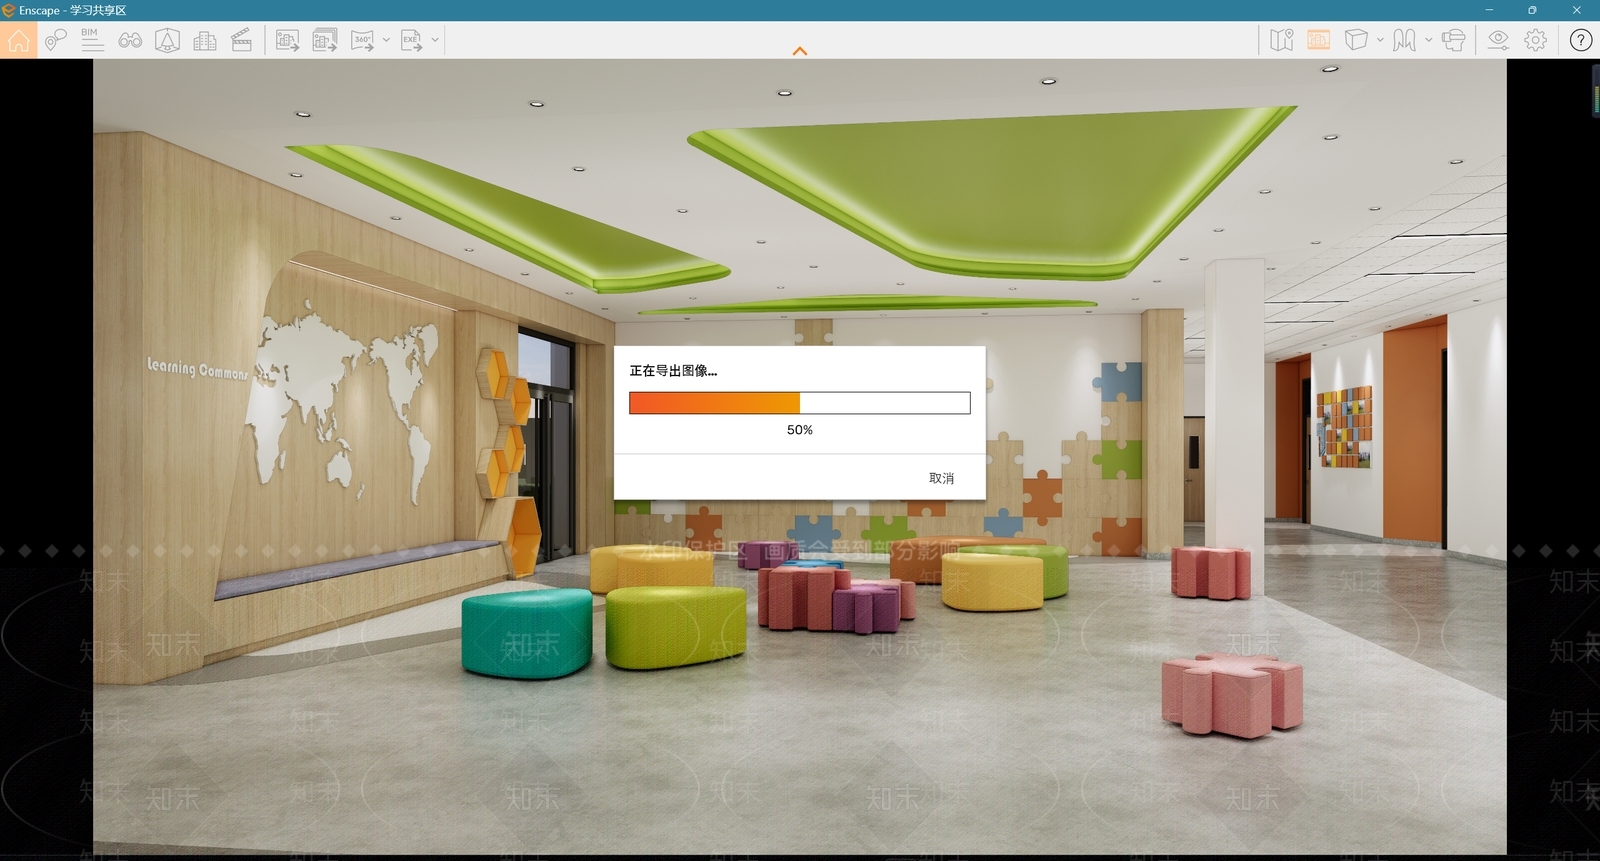Click the Fly/Walk wings icon
This screenshot has height=861, width=1600.
point(1404,40)
